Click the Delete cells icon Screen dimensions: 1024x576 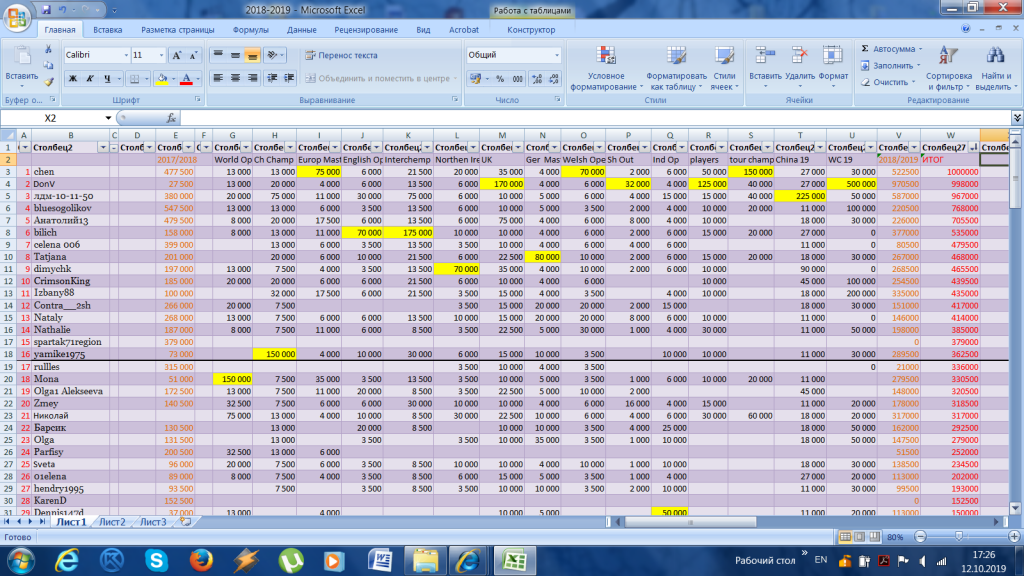pyautogui.click(x=799, y=57)
